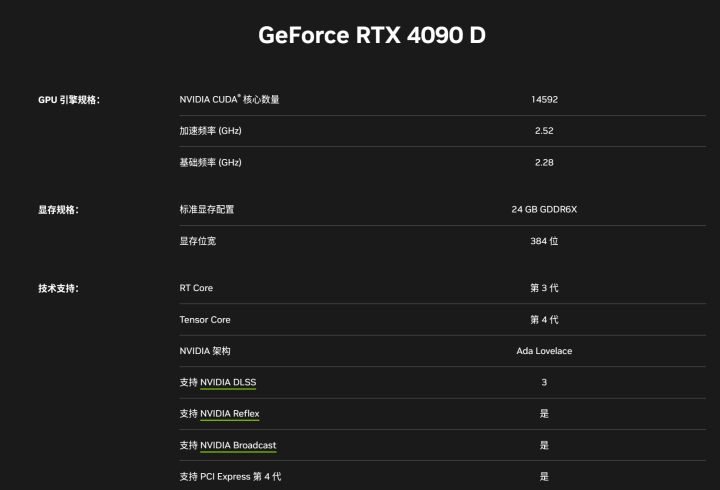
Task: Select the boost clock value 2.52
Action: click(544, 131)
